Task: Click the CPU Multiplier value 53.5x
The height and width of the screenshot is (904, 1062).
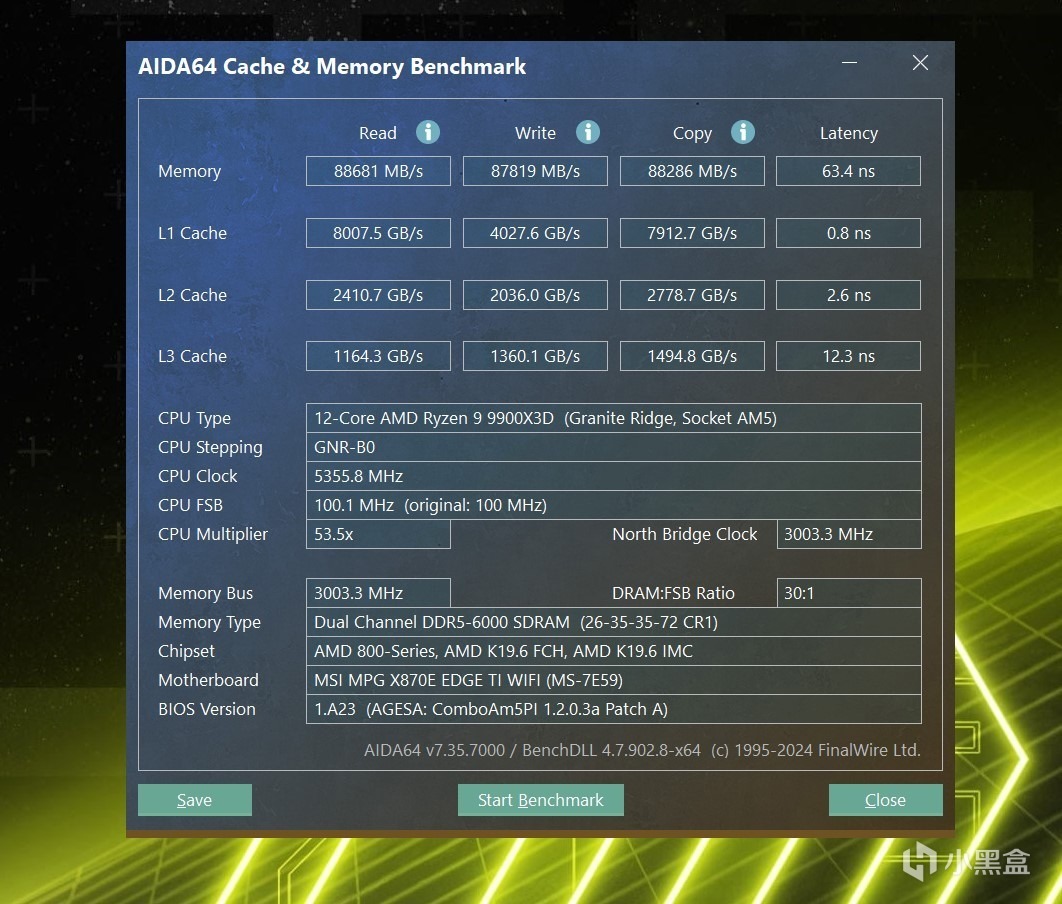Action: click(x=378, y=534)
